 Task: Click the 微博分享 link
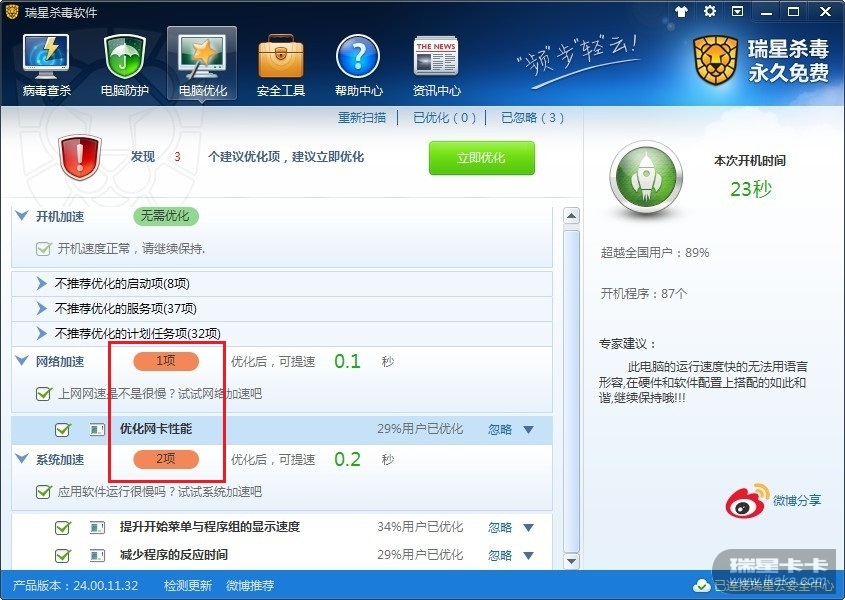click(x=797, y=500)
